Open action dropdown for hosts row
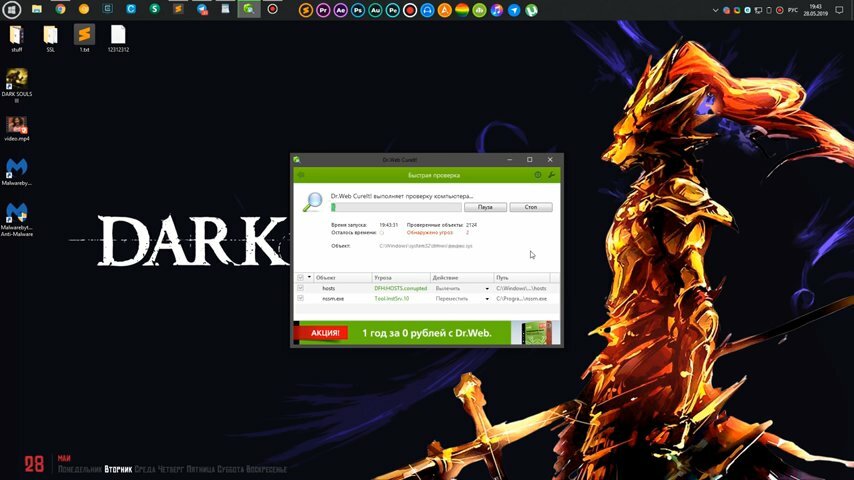Screen dimensions: 854x480 [x=487, y=288]
